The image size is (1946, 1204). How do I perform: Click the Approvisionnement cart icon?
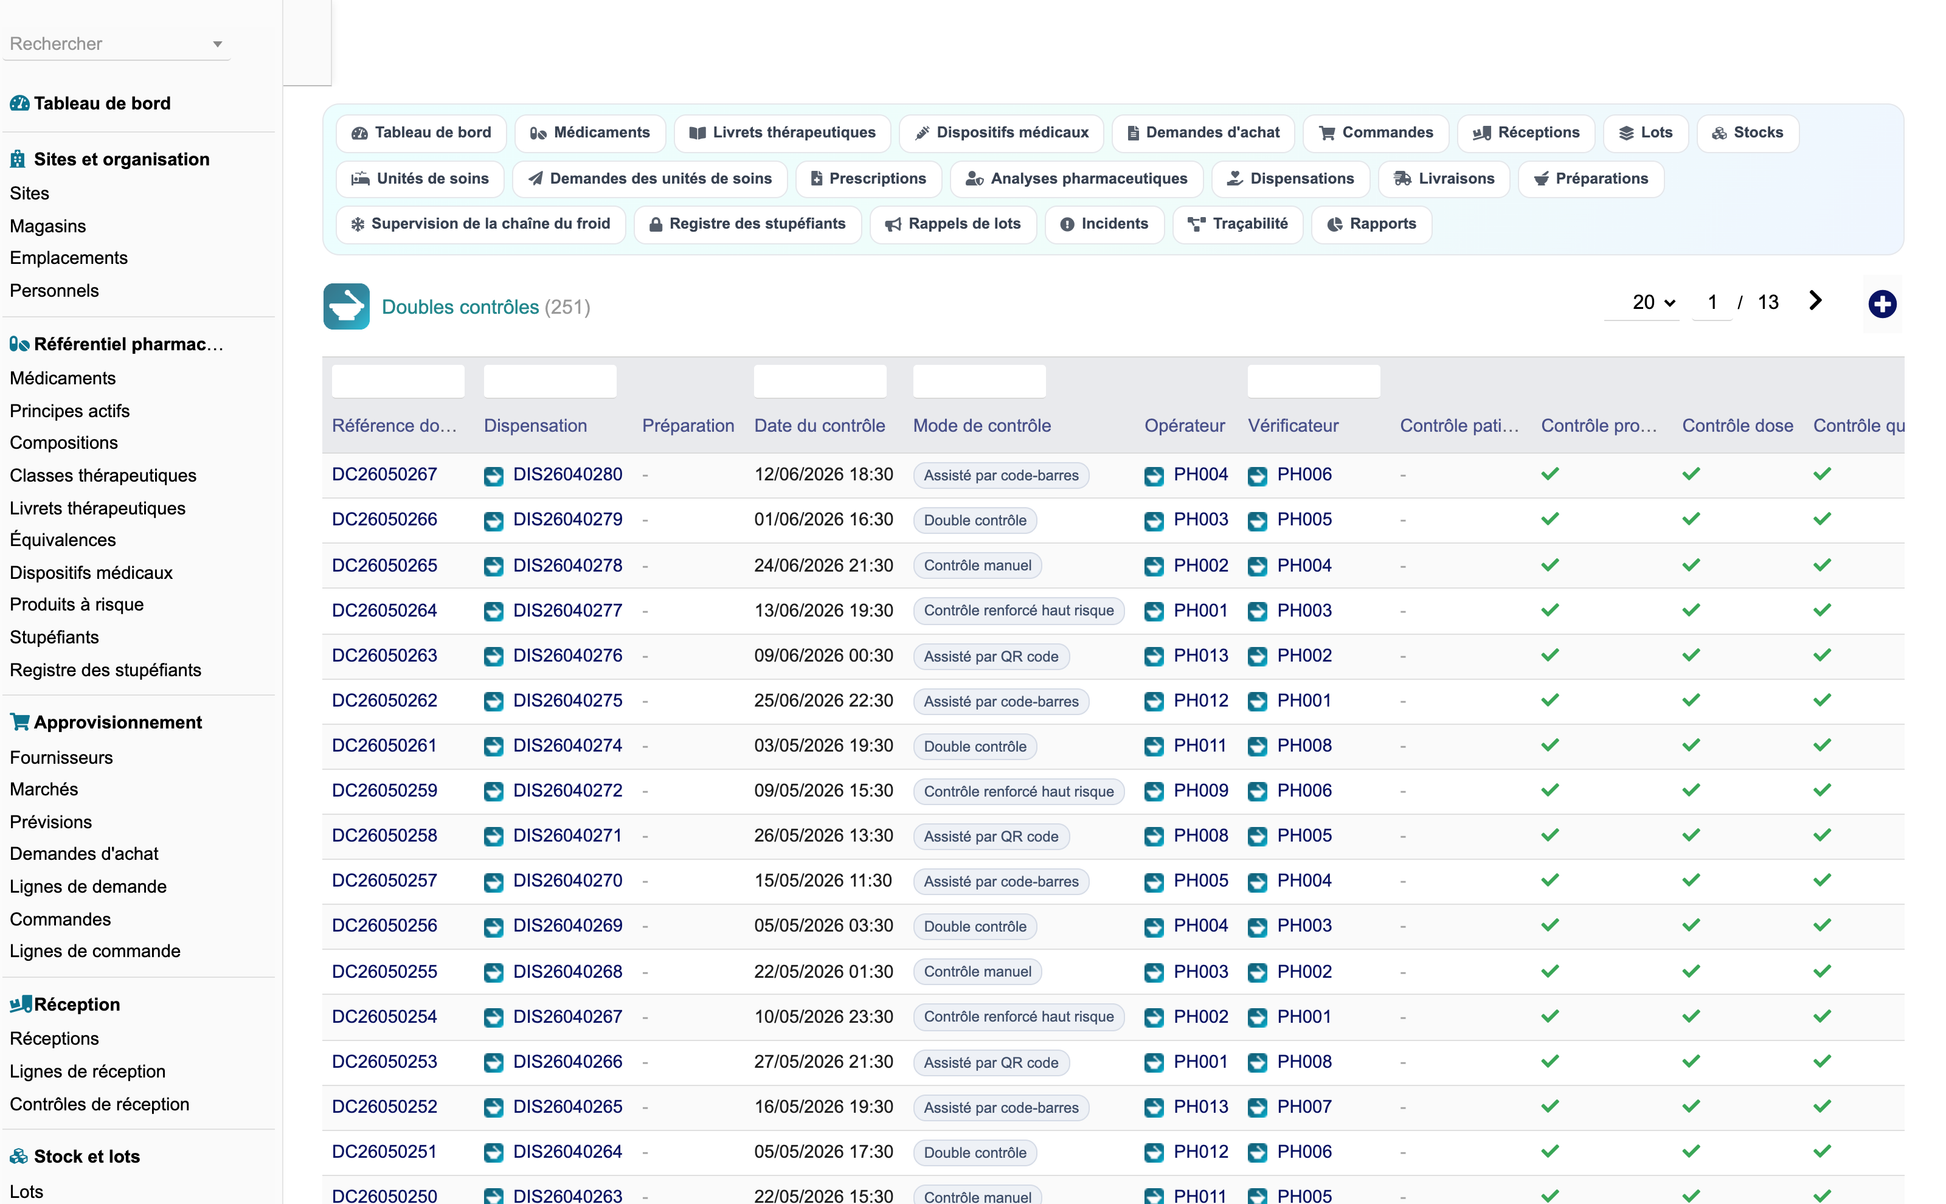tap(19, 722)
